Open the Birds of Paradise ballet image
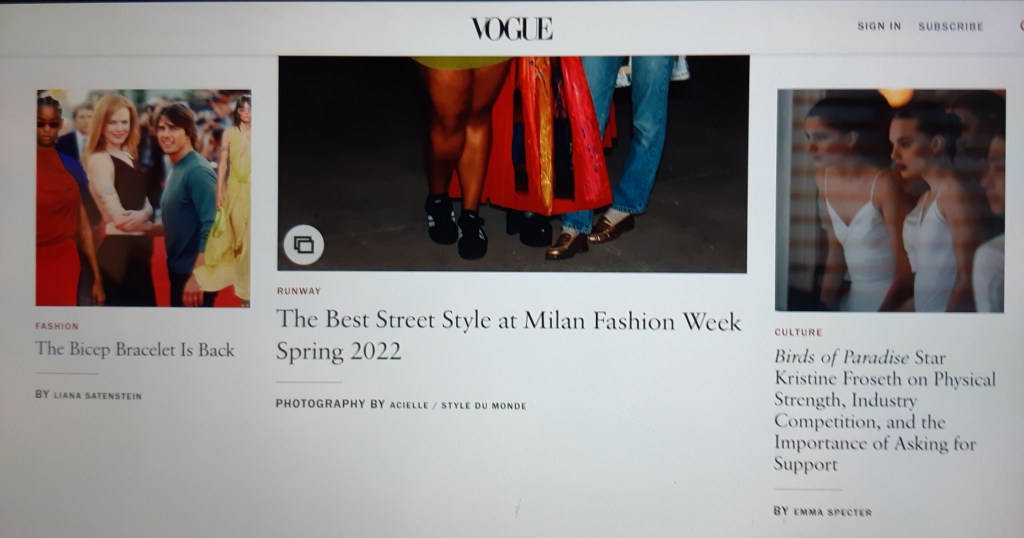1024x538 pixels. [890, 200]
